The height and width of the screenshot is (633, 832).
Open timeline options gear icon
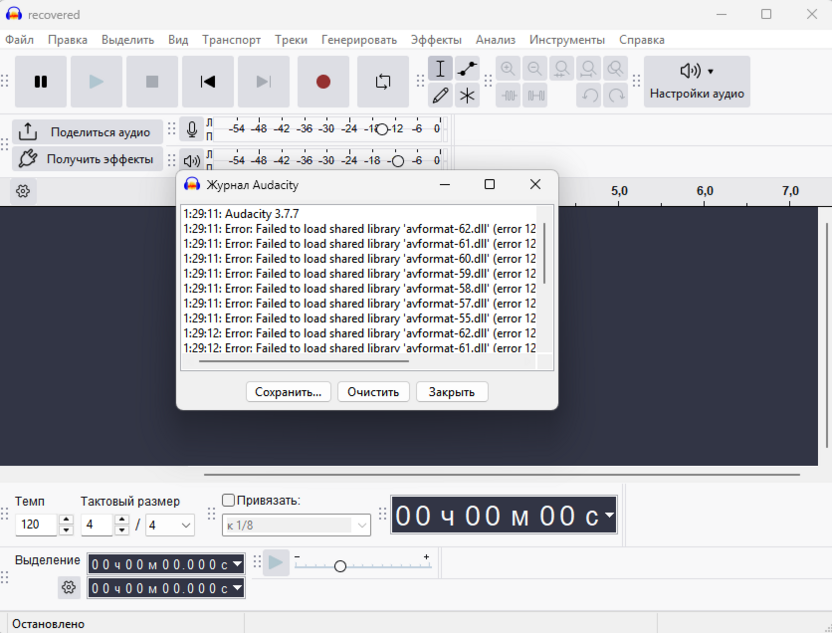coord(23,191)
